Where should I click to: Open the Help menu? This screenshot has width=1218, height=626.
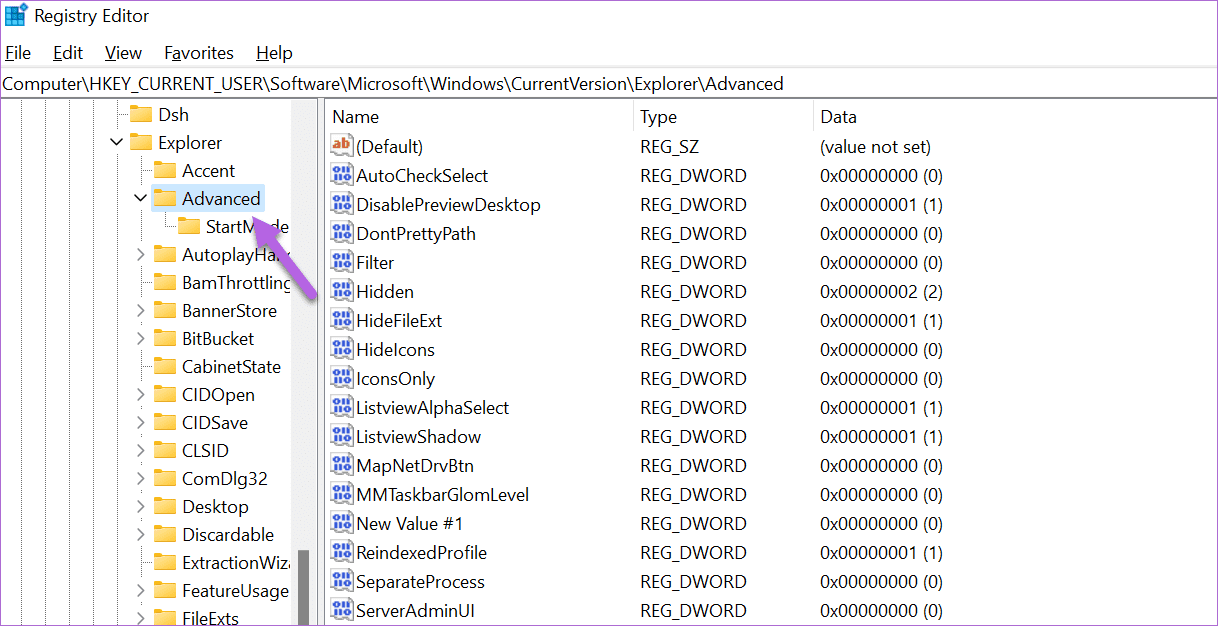274,53
